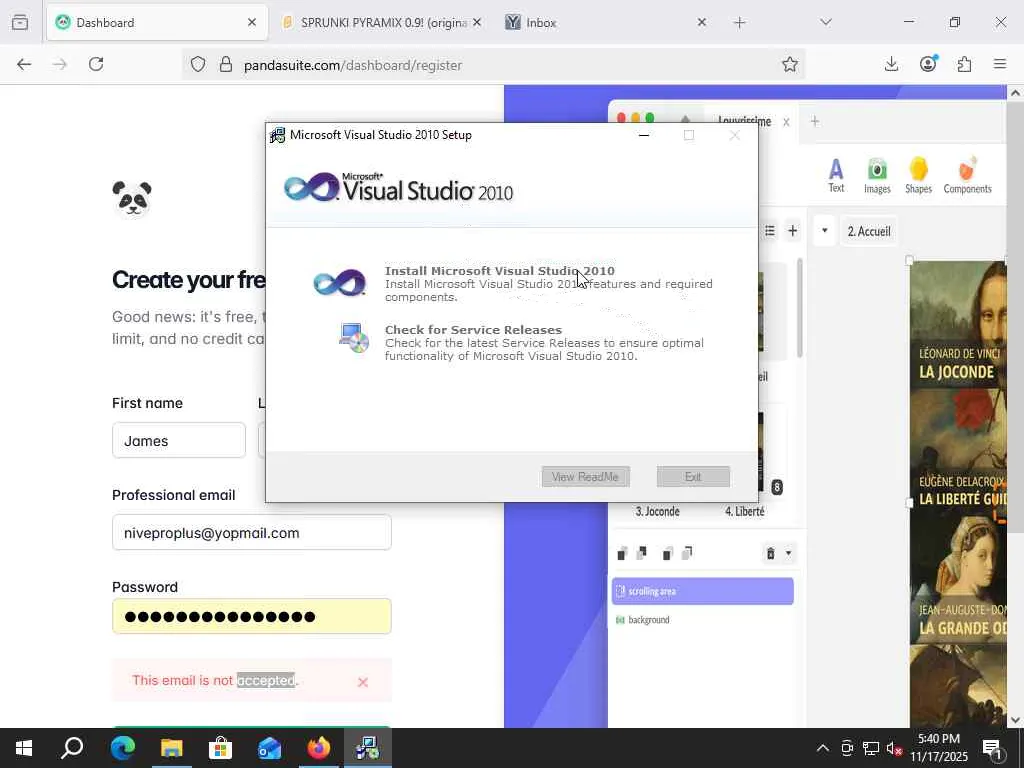Dismiss the email not accepted error
The height and width of the screenshot is (768, 1024).
[x=363, y=682]
